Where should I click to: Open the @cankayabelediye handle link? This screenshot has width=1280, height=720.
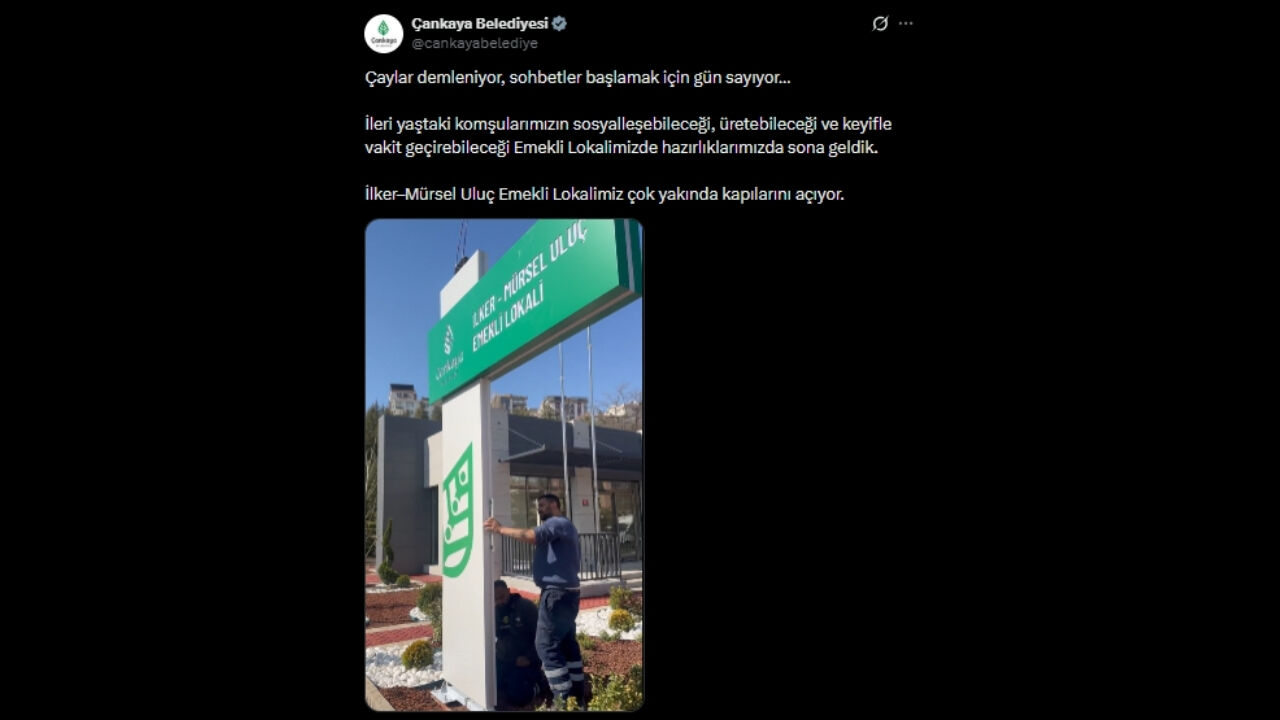475,43
